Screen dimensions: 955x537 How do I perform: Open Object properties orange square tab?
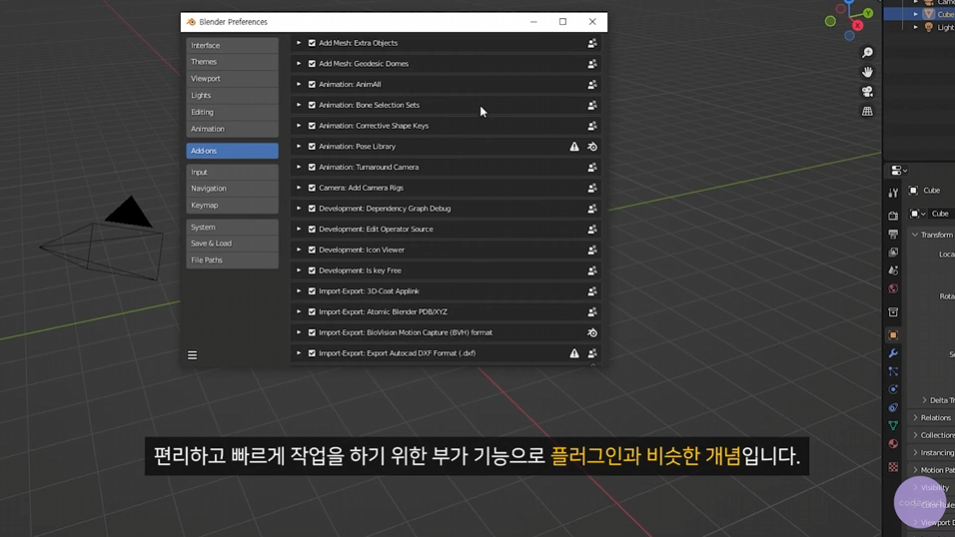pyautogui.click(x=893, y=335)
